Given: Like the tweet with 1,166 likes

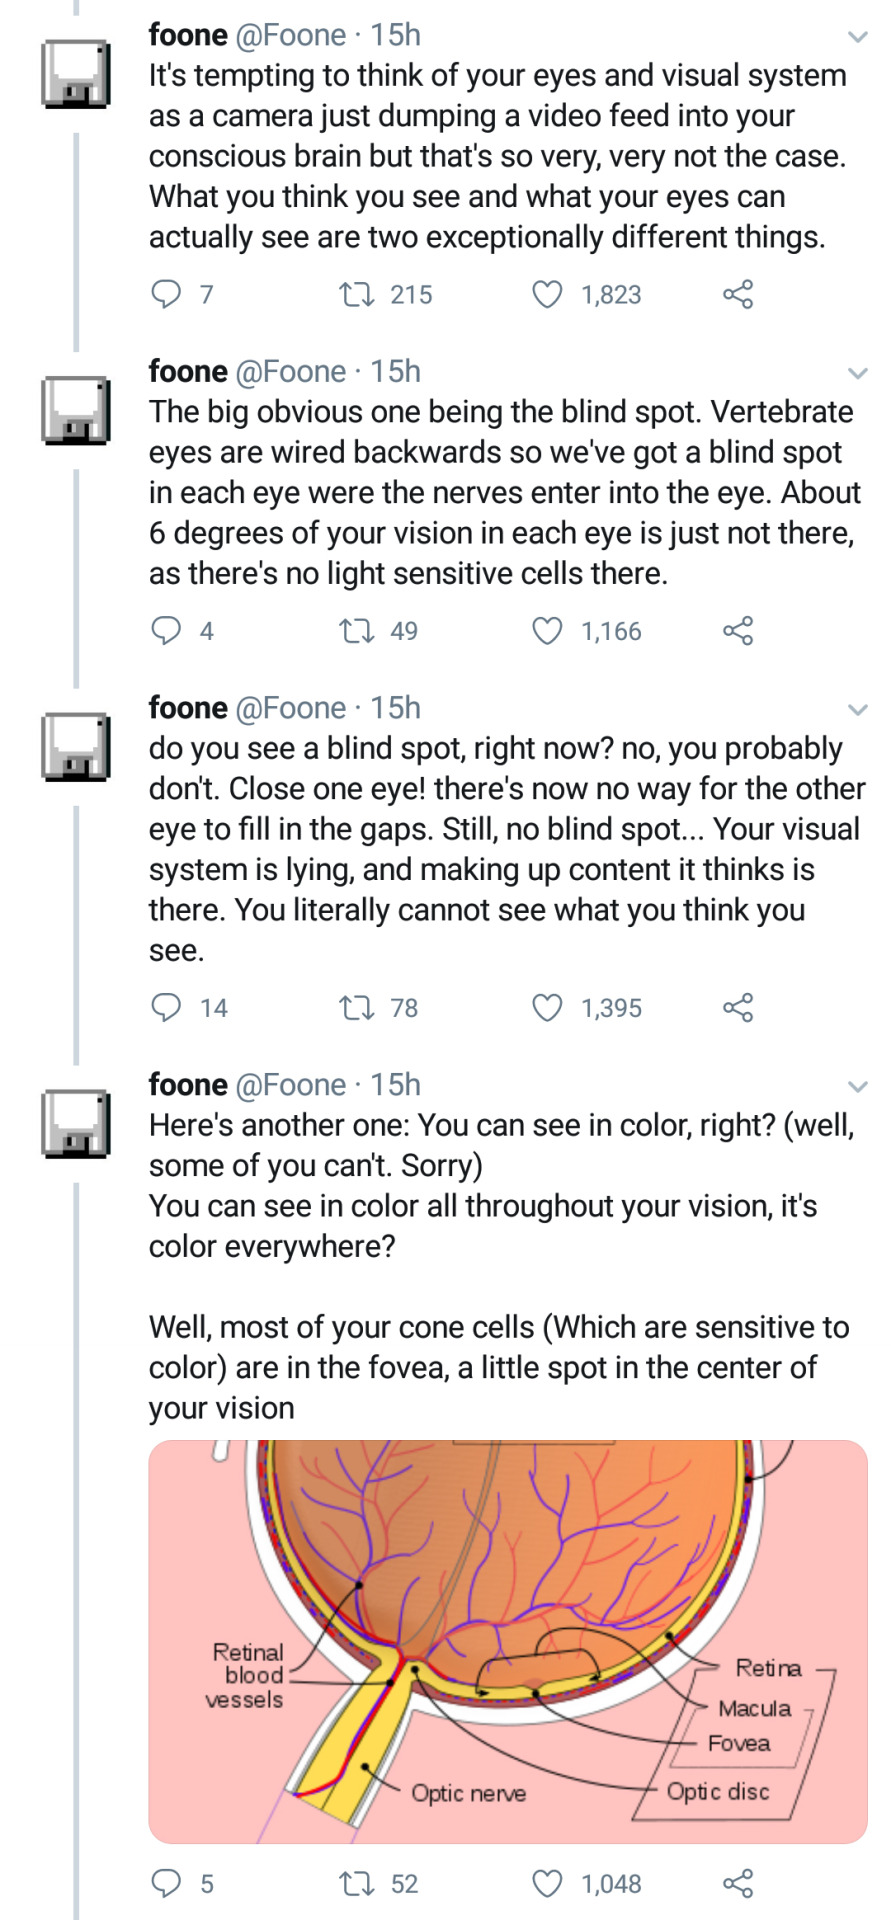Looking at the screenshot, I should 547,630.
